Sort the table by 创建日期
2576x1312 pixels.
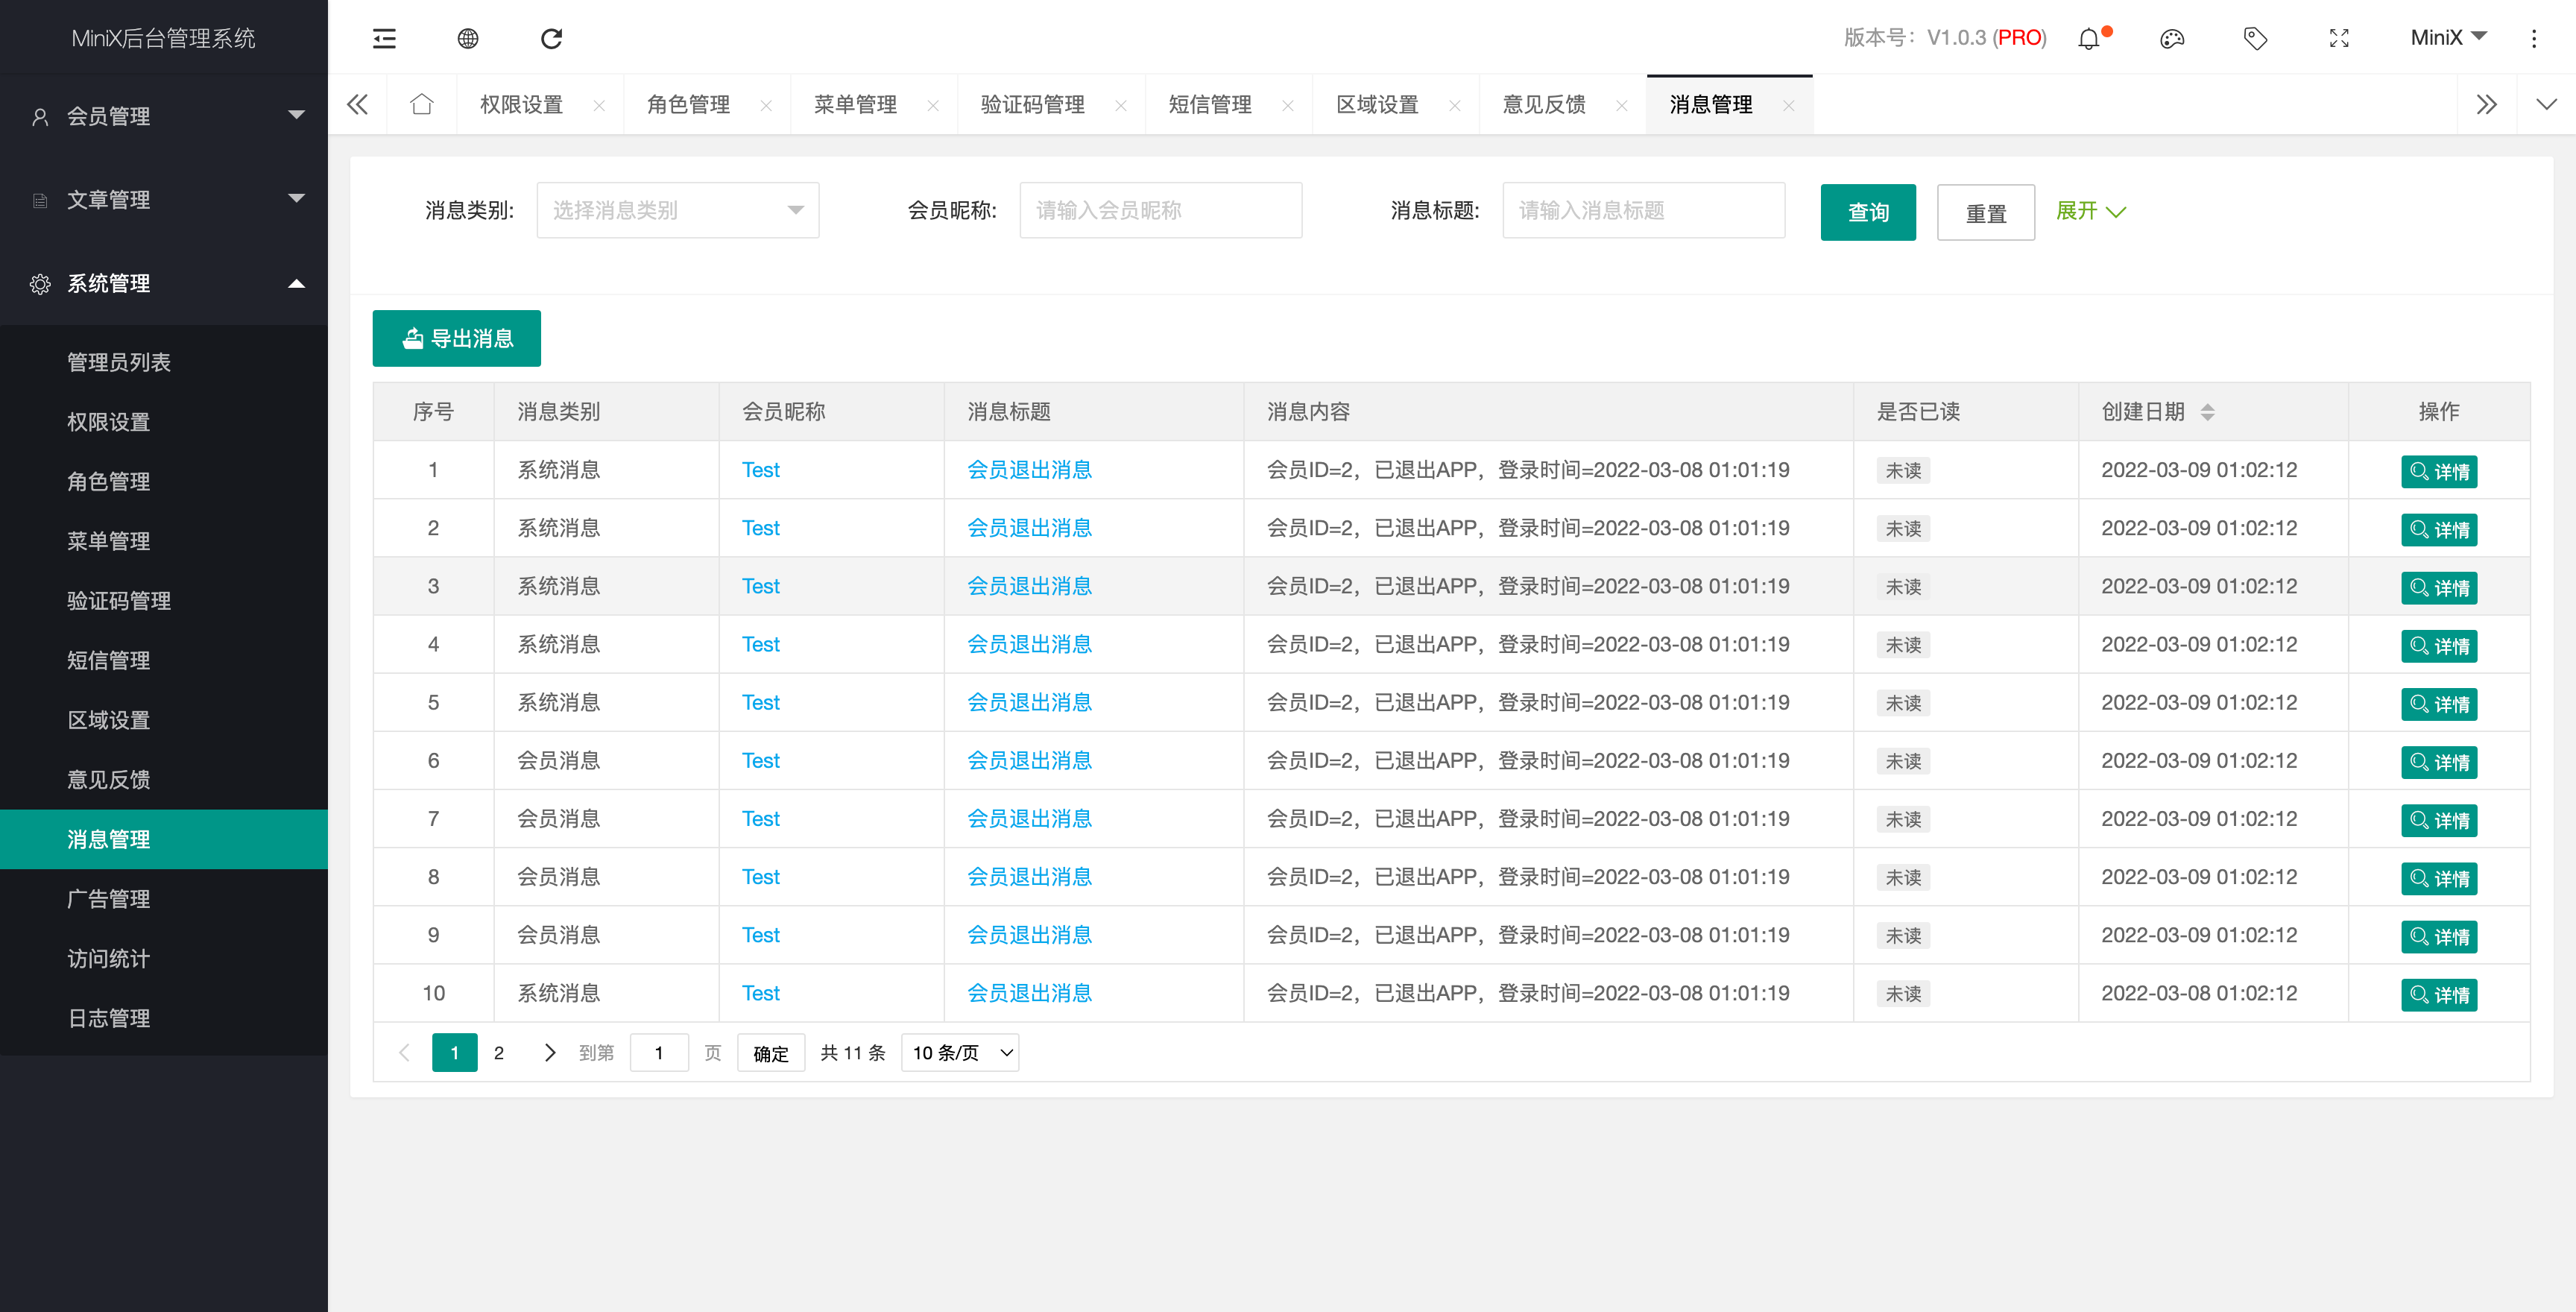pos(2207,411)
